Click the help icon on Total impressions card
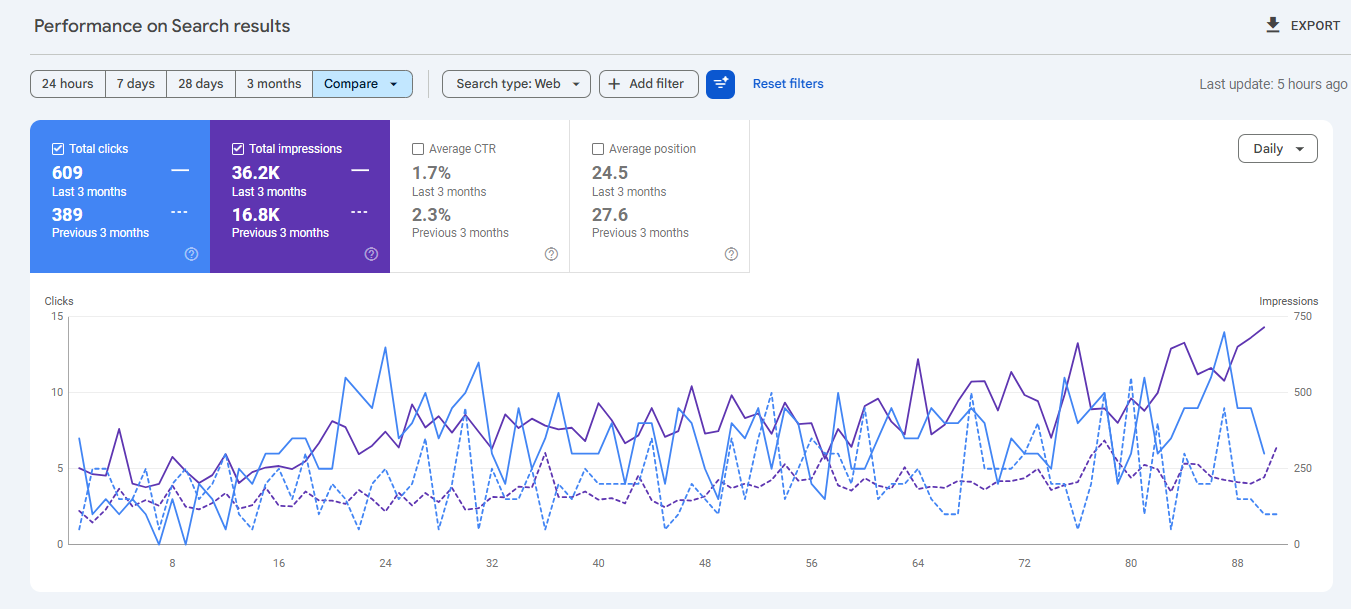 coord(371,254)
